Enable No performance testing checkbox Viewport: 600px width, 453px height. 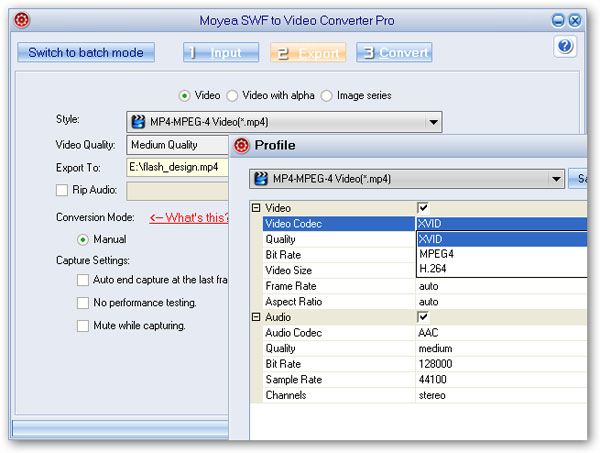[x=83, y=303]
